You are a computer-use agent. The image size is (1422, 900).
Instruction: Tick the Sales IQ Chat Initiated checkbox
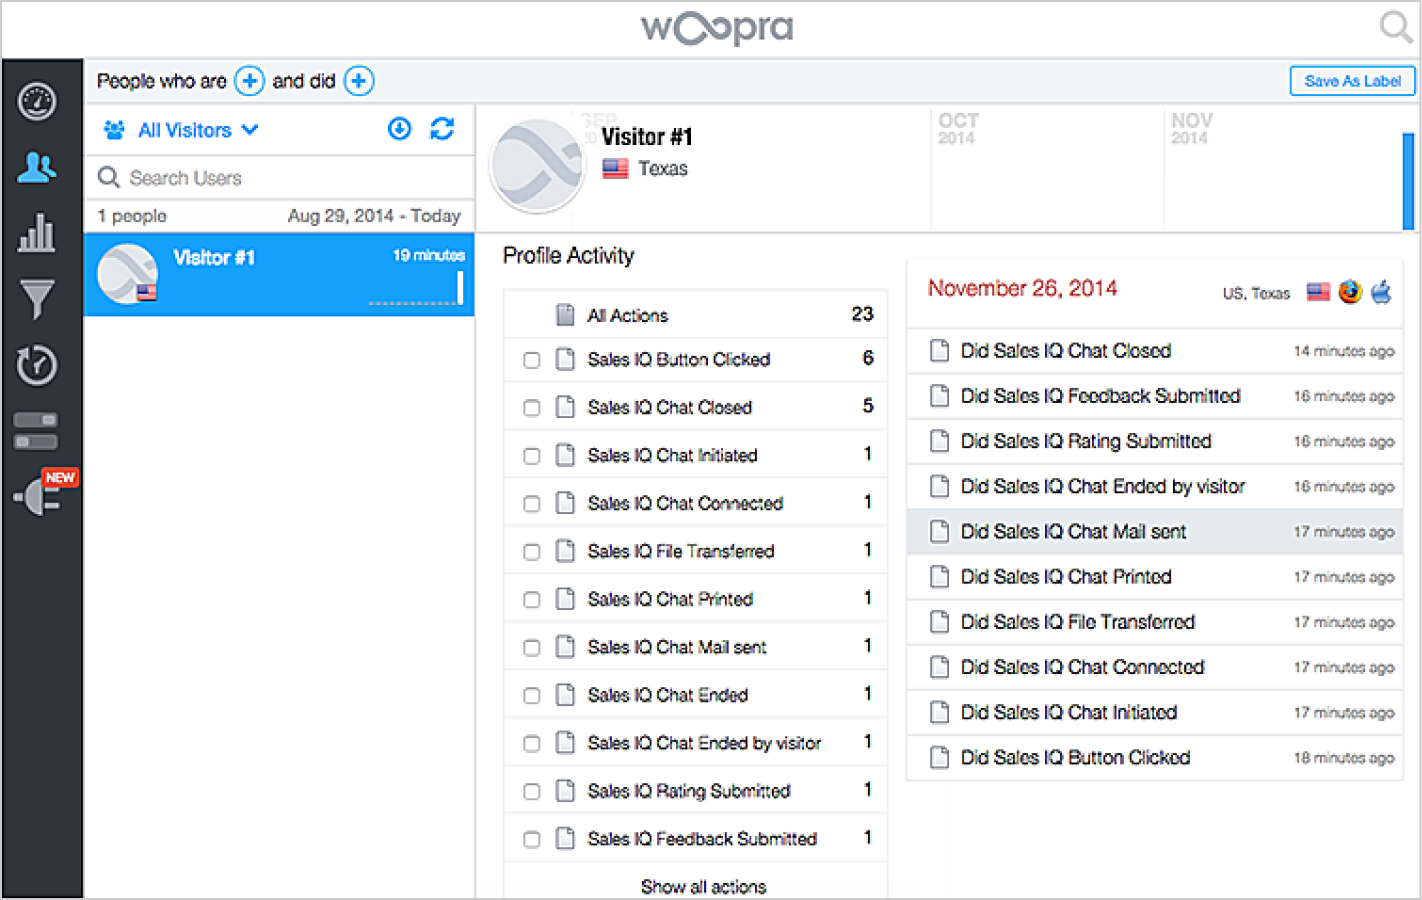pyautogui.click(x=532, y=456)
